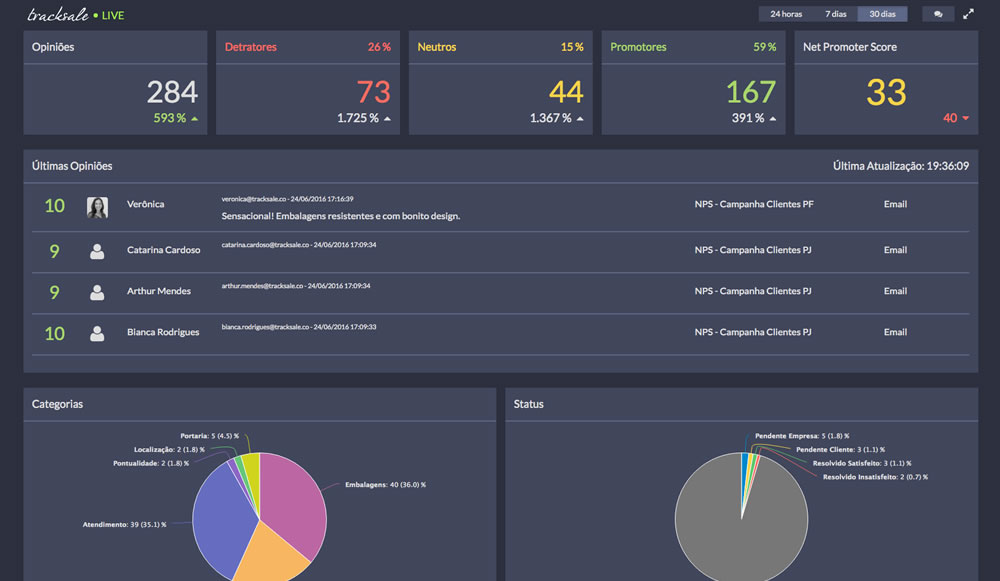The image size is (1000, 581).
Task: Click the 284 opinions total
Action: coord(172,92)
